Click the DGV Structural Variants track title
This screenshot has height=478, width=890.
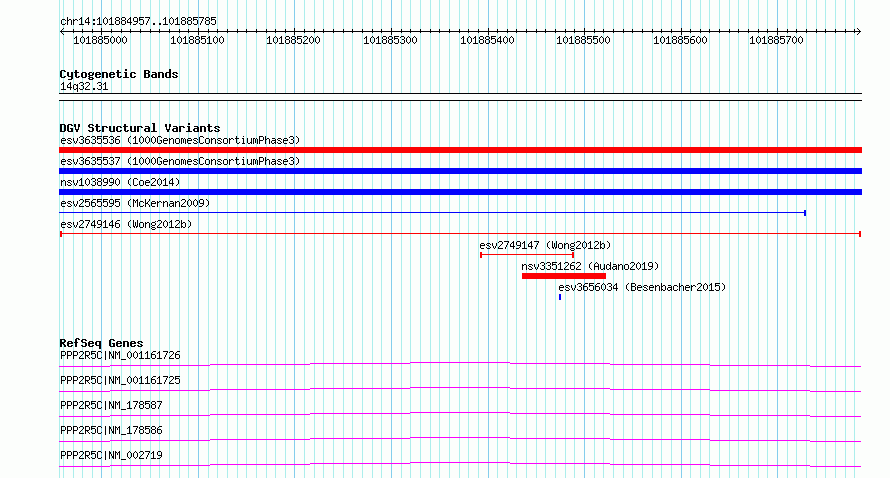pyautogui.click(x=140, y=128)
